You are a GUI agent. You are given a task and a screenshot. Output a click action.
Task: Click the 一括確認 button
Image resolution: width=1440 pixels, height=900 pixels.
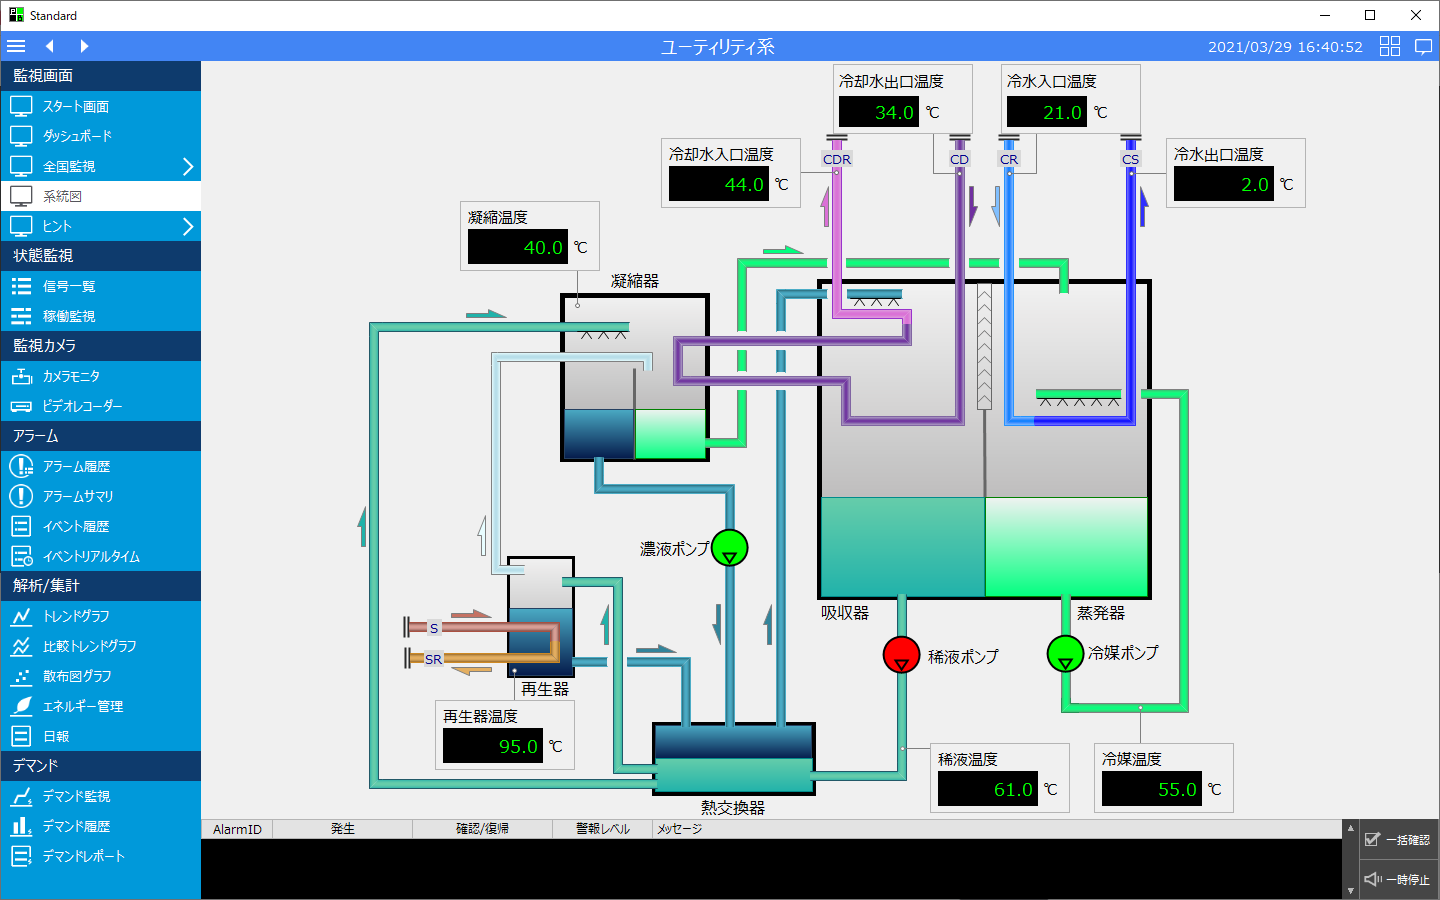click(1398, 840)
